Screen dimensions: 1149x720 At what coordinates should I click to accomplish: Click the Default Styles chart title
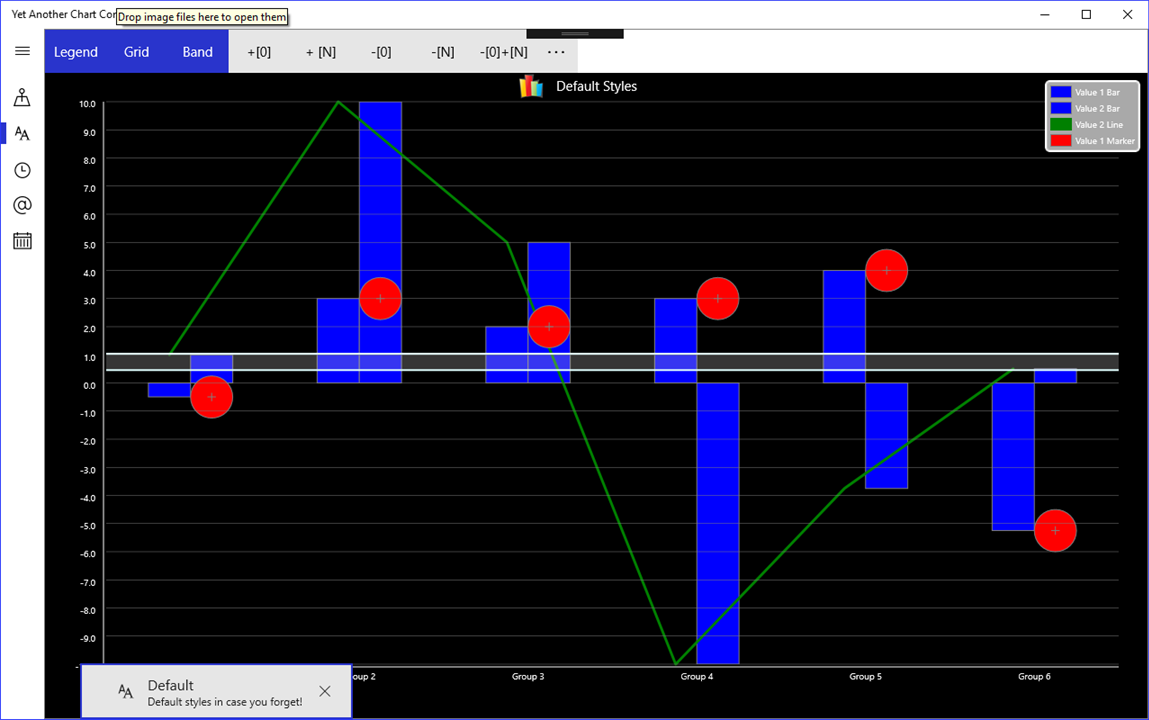[x=596, y=86]
